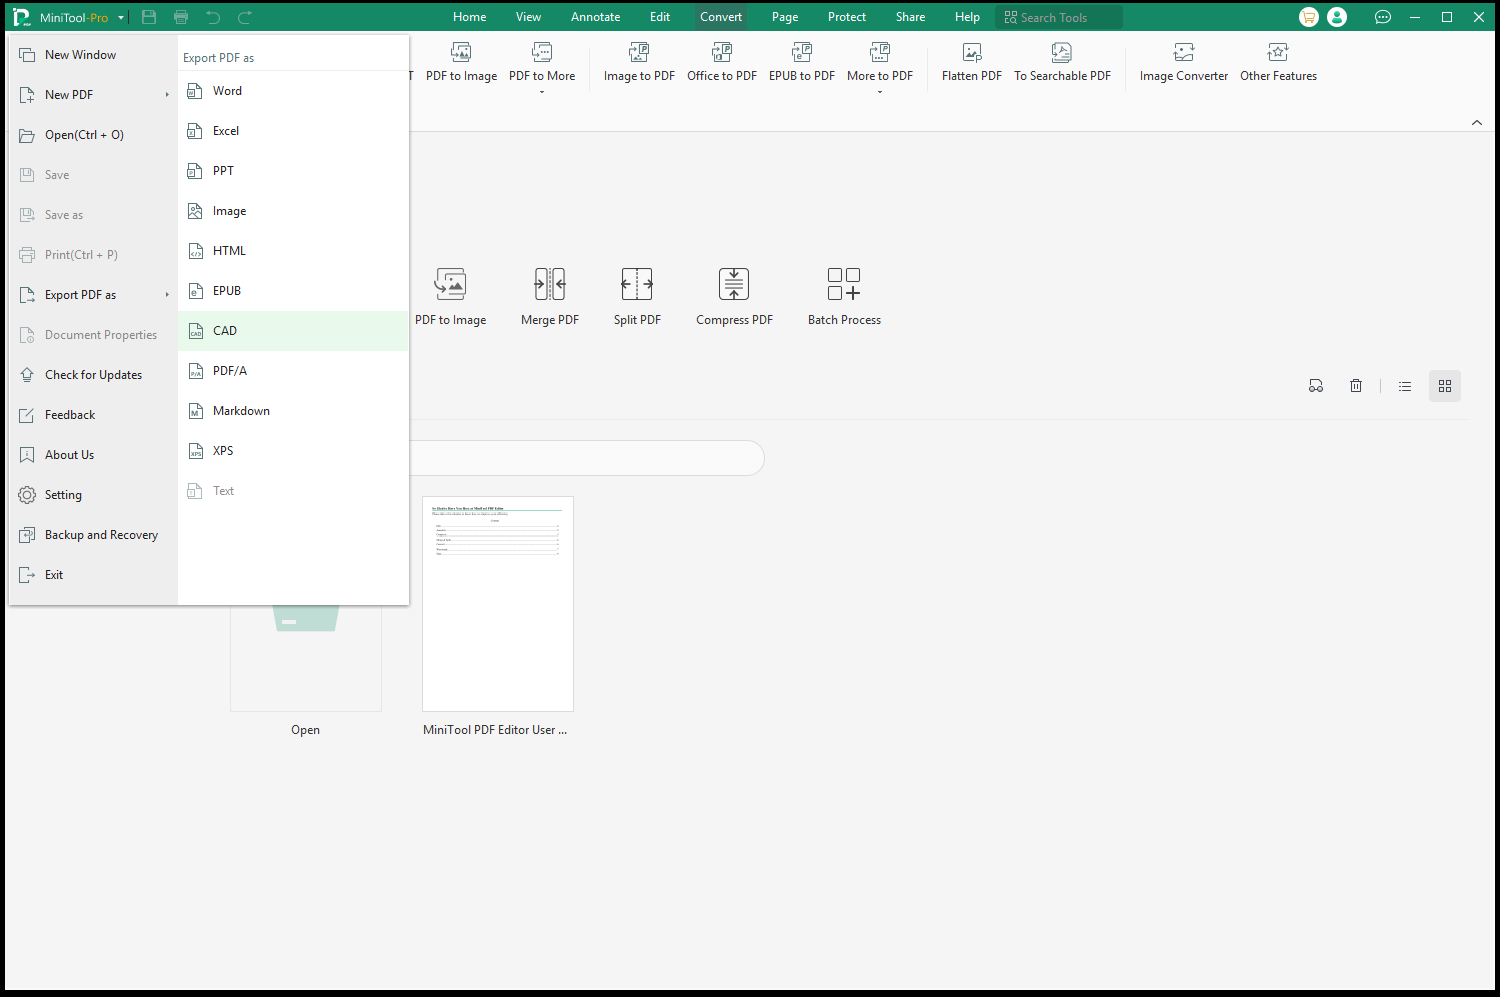Expand the PDF to More dropdown
The image size is (1500, 997).
click(542, 92)
